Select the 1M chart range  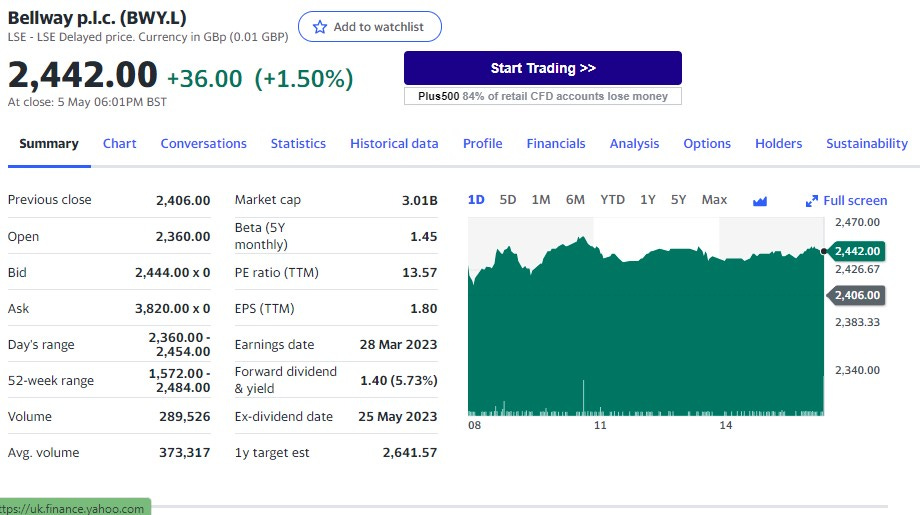tap(541, 200)
